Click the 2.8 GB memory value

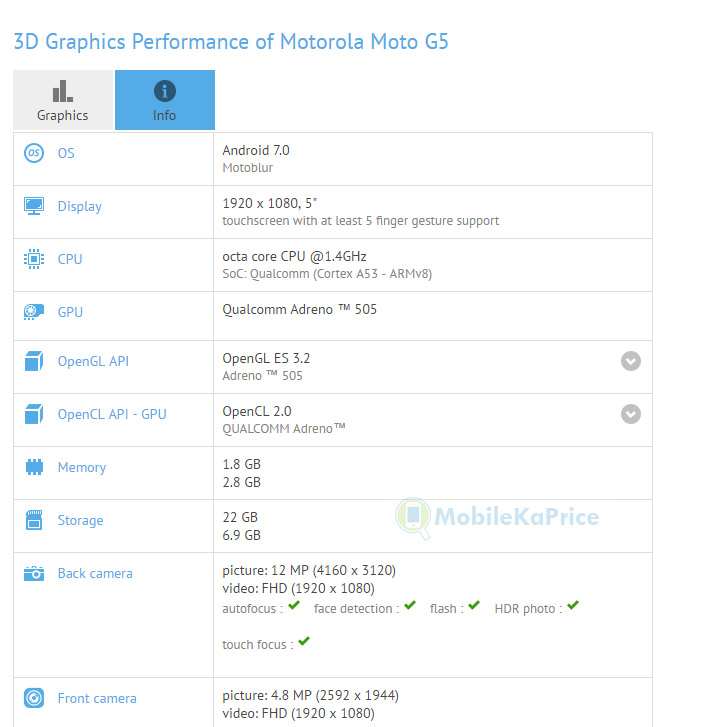coord(242,482)
